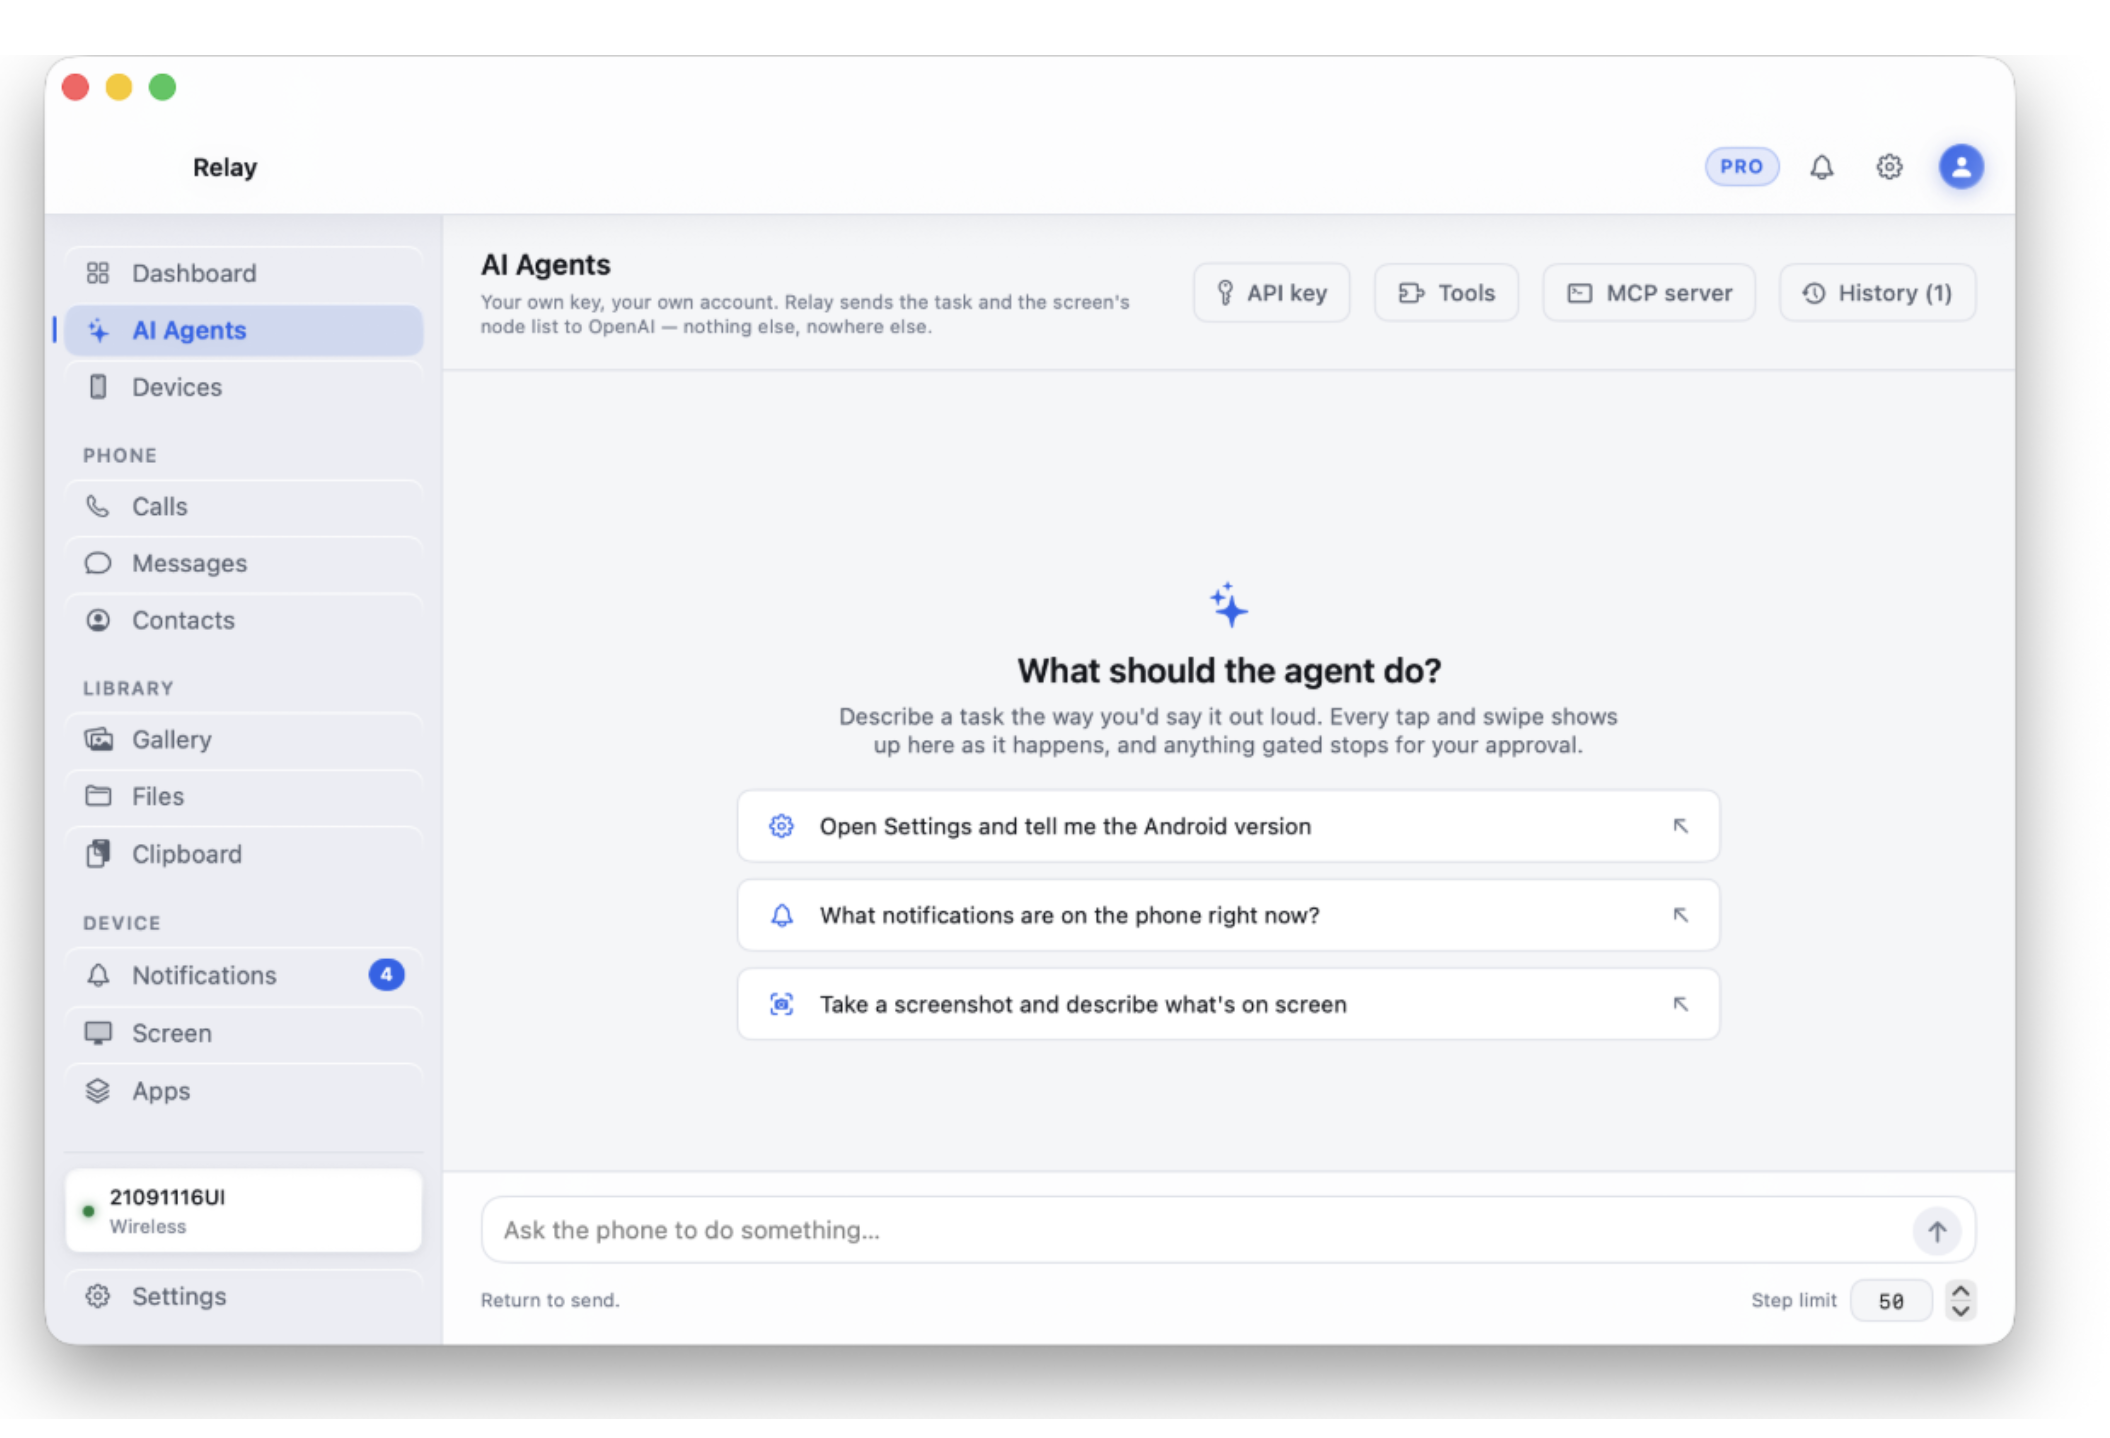The height and width of the screenshot is (1438, 2110).
Task: Open the device Notifications page
Action: [244, 975]
